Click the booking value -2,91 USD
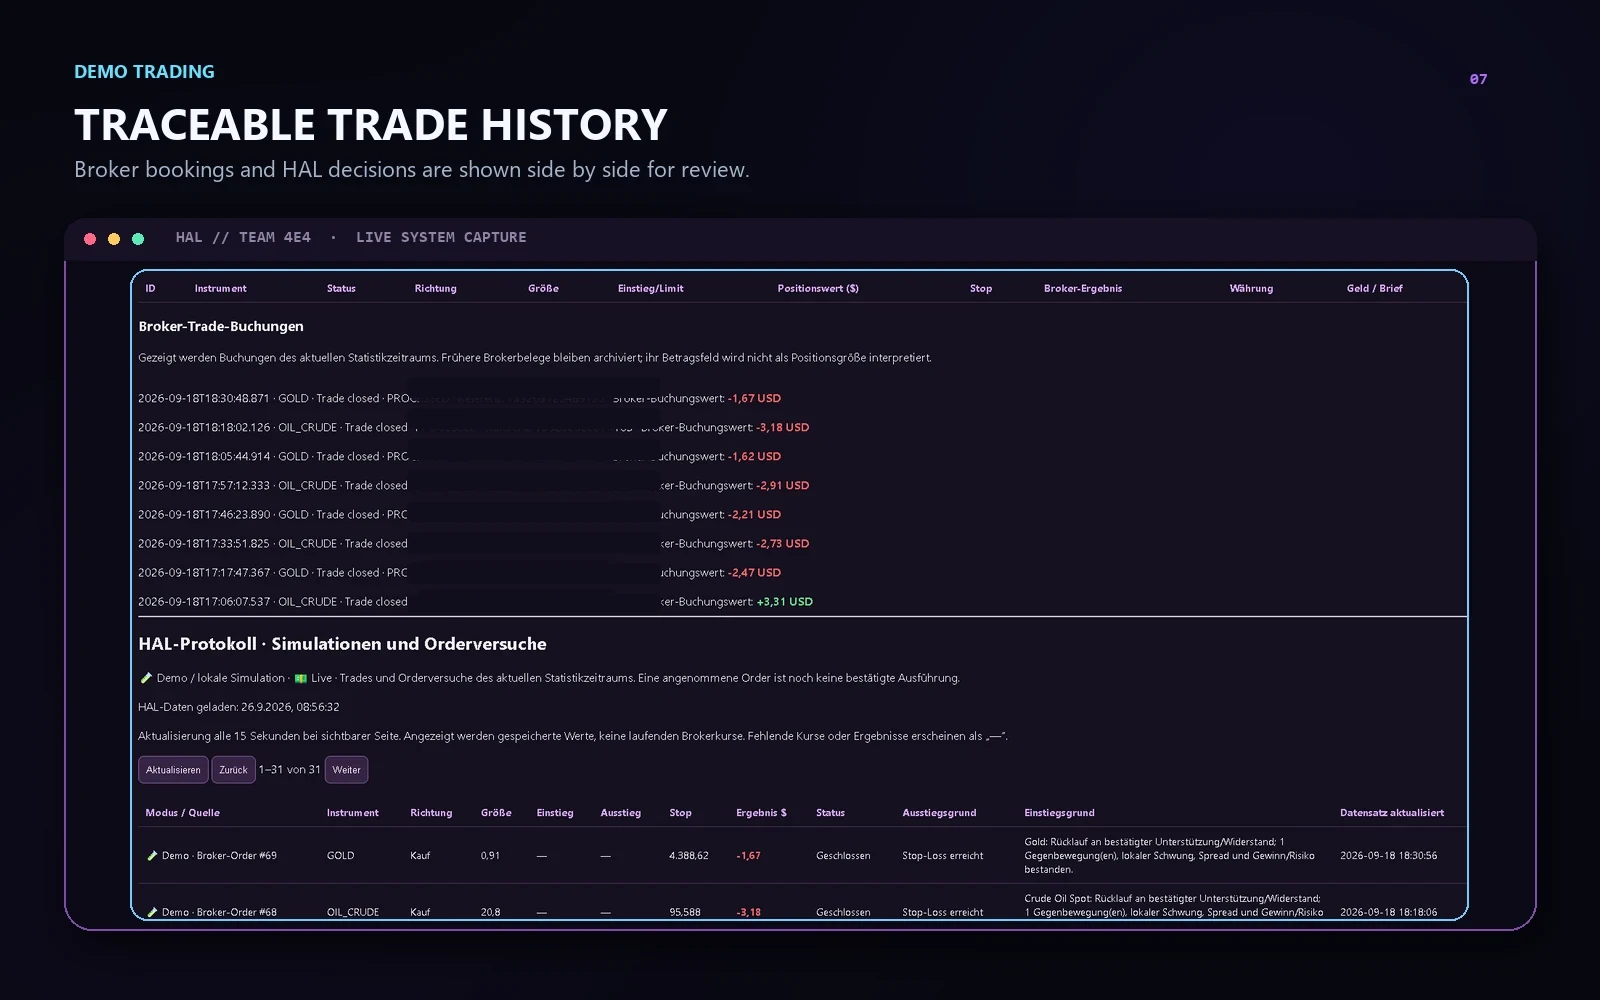The width and height of the screenshot is (1600, 1000). pyautogui.click(x=782, y=485)
